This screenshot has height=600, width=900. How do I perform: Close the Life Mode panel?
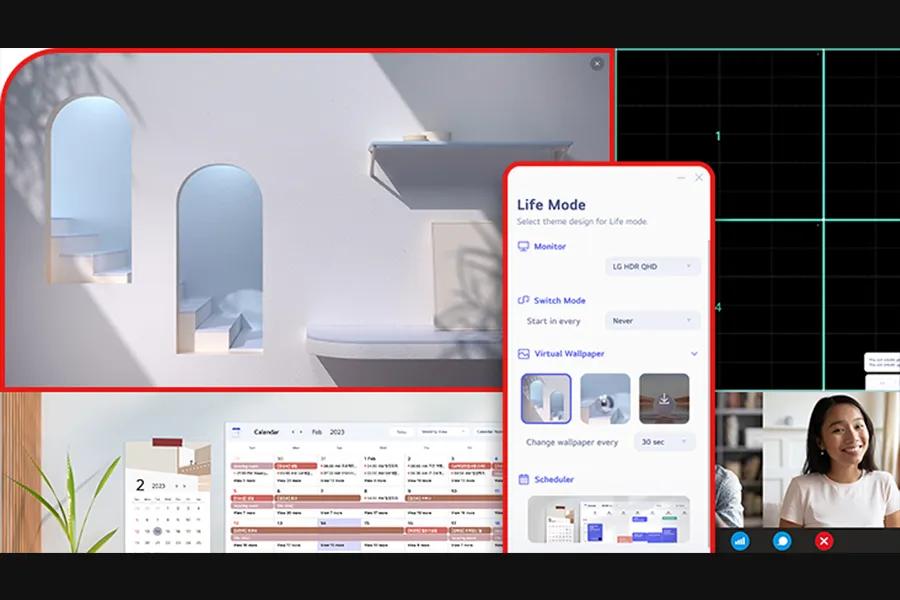point(698,177)
